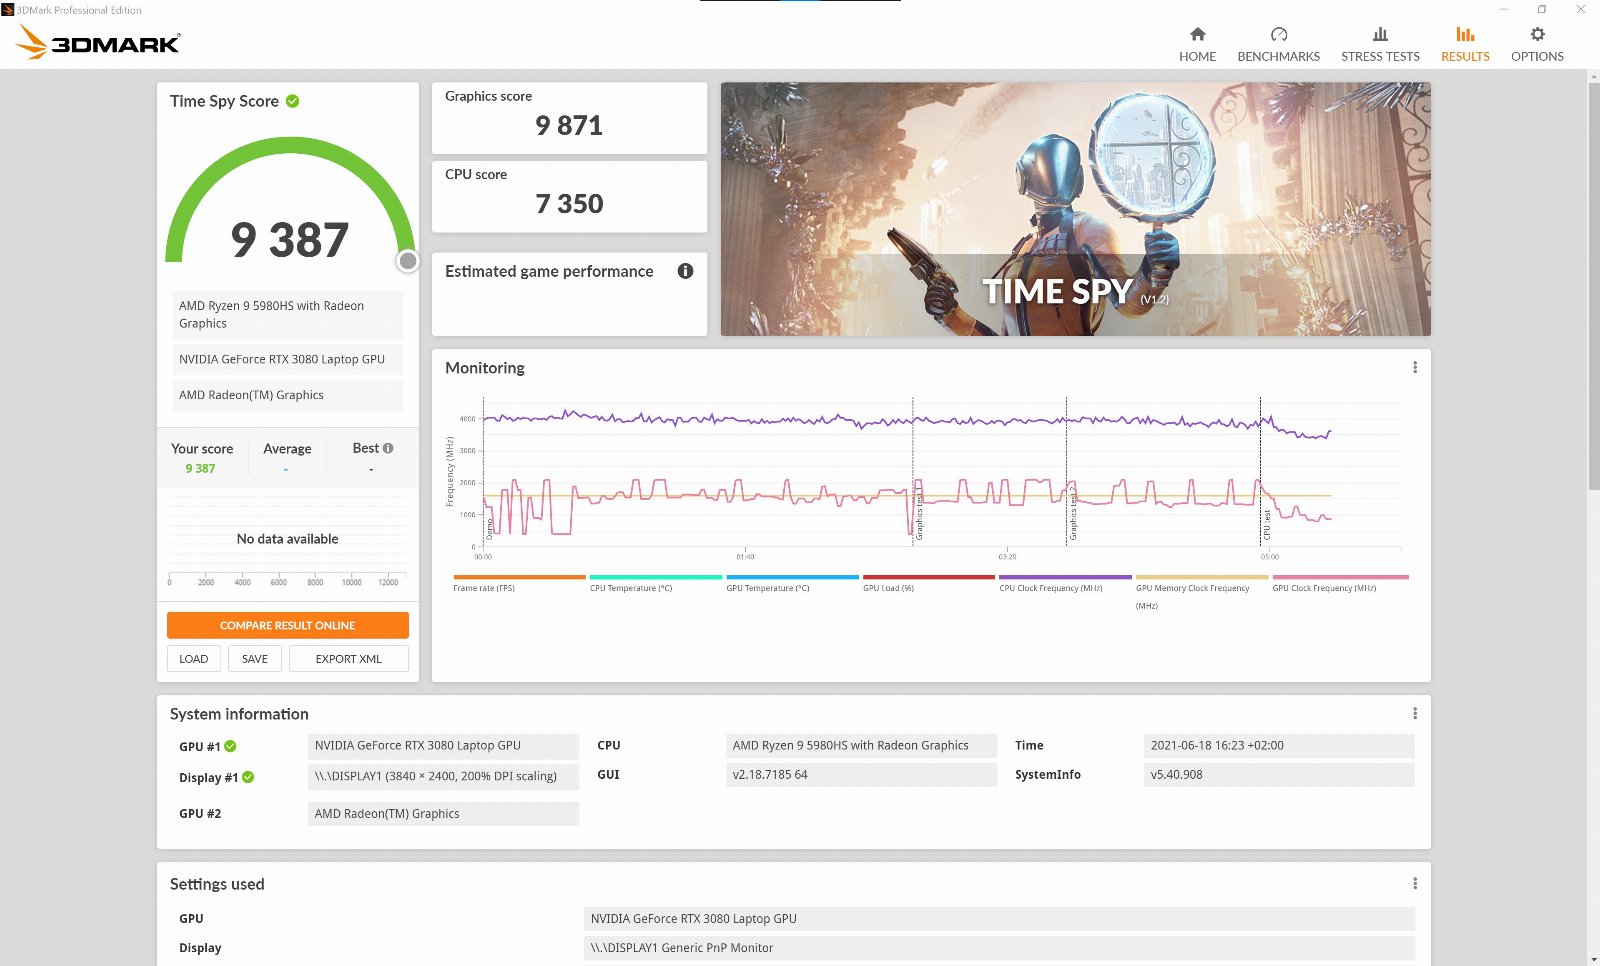Viewport: 1600px width, 966px height.
Task: Click Your score value 9 387
Action: 200,468
